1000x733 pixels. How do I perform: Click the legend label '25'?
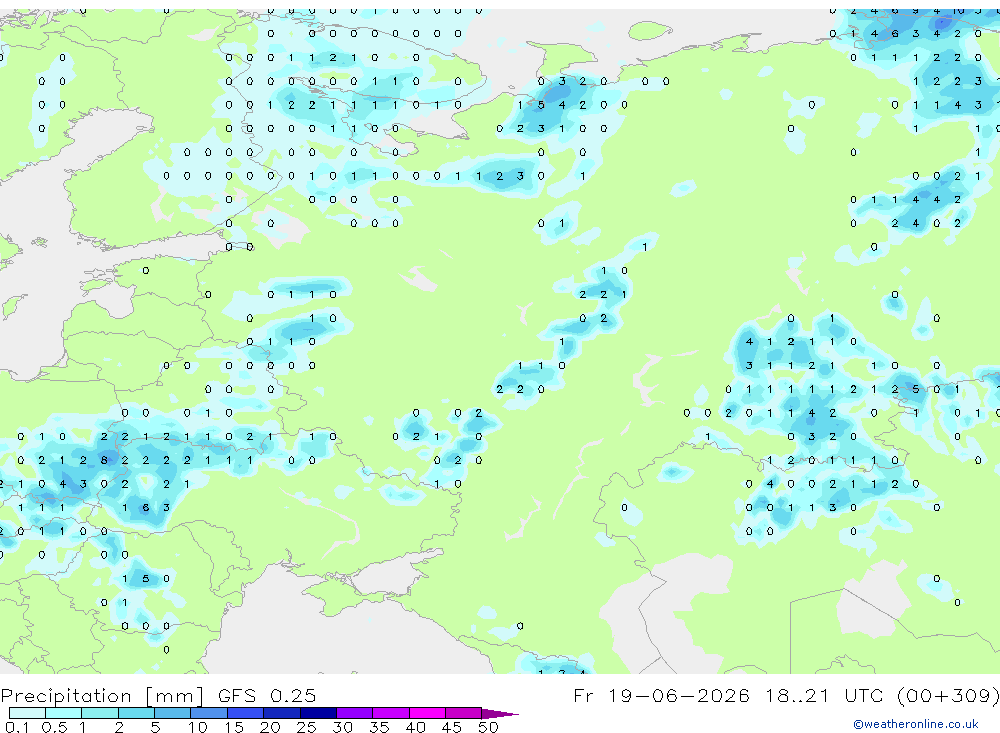(307, 727)
